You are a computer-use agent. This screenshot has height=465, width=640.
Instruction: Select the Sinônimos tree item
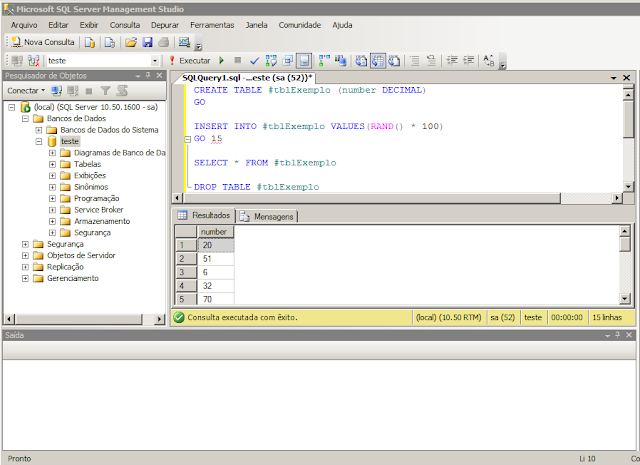coord(91,187)
